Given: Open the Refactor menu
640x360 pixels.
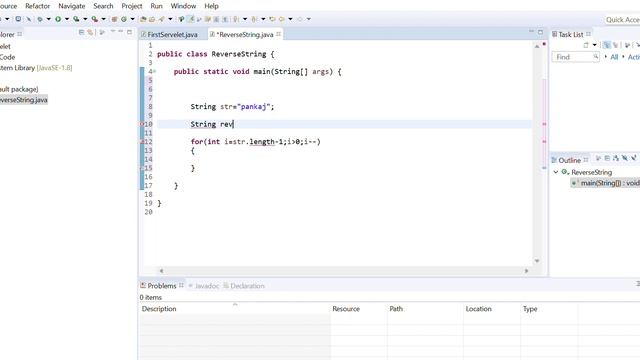Looking at the screenshot, I should pos(38,6).
